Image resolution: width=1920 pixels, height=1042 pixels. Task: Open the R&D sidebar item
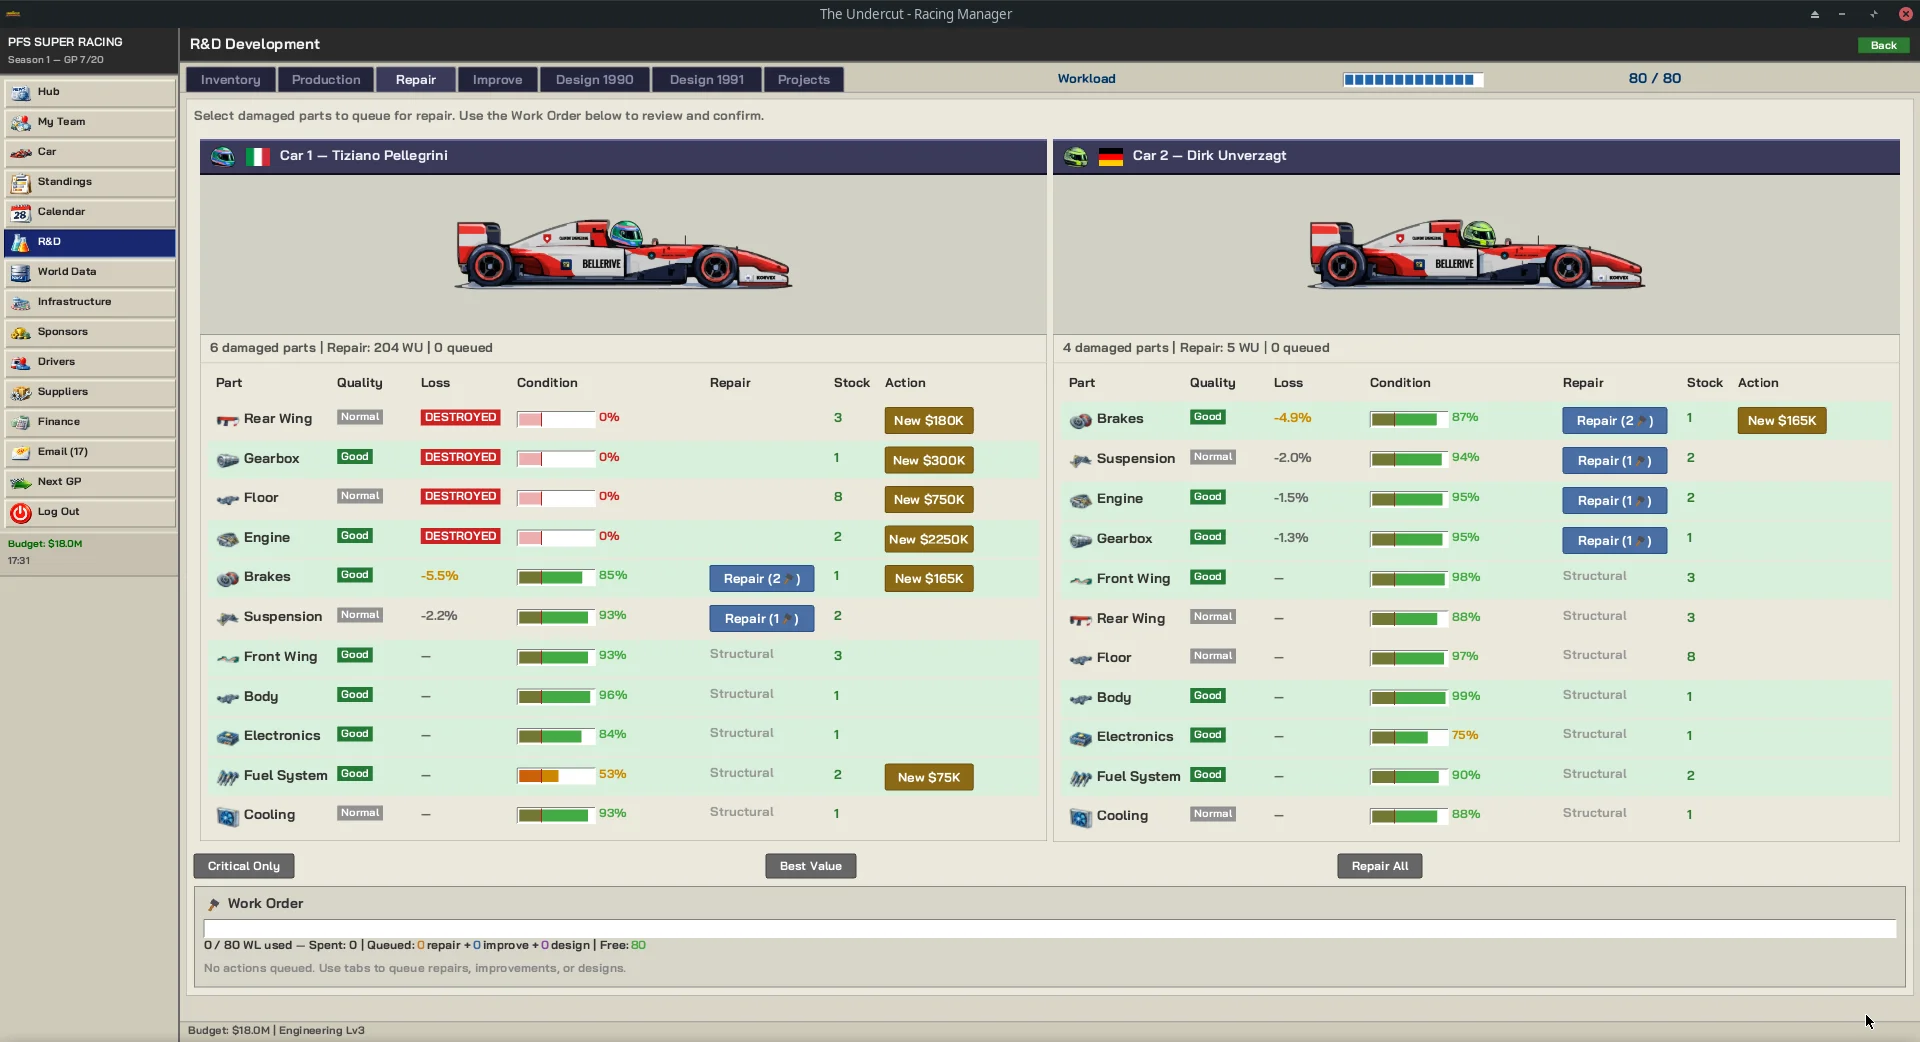click(90, 242)
